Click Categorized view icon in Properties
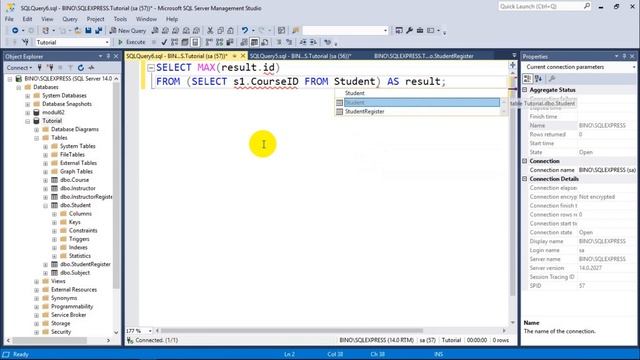Image resolution: width=640 pixels, height=360 pixels. (x=527, y=78)
